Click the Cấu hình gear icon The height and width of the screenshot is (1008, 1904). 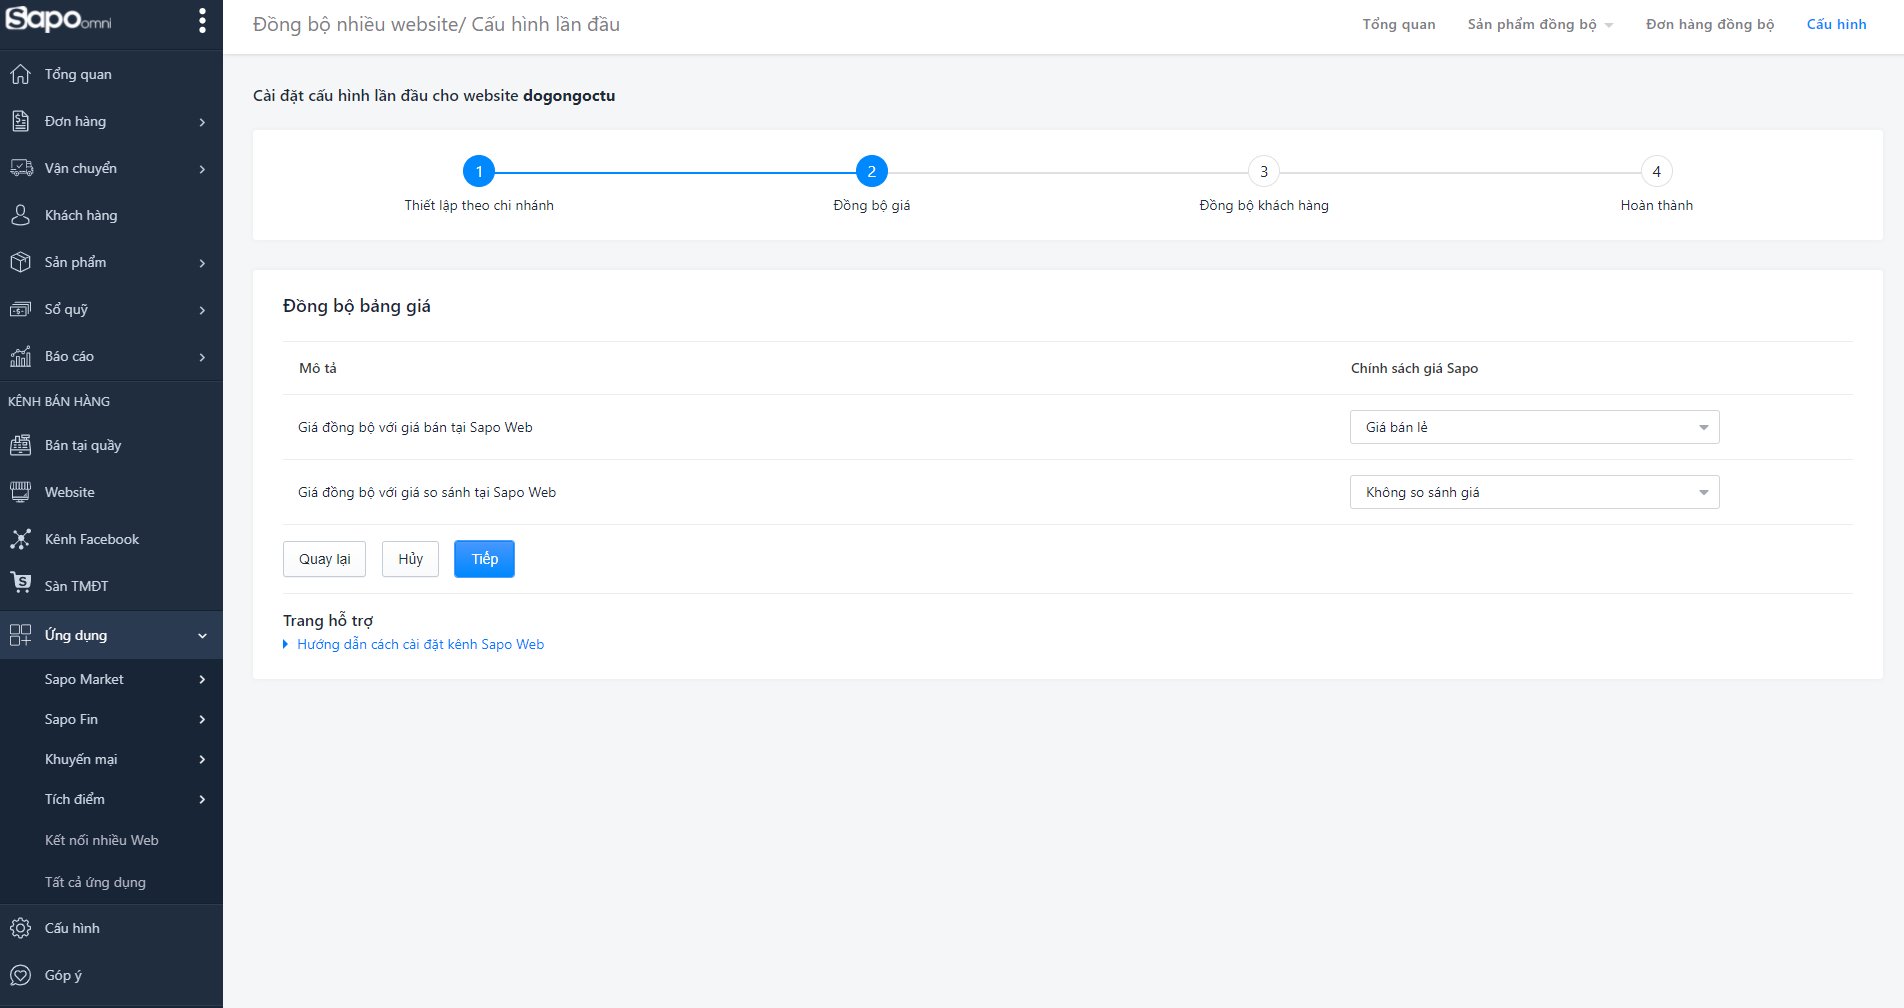pos(20,928)
